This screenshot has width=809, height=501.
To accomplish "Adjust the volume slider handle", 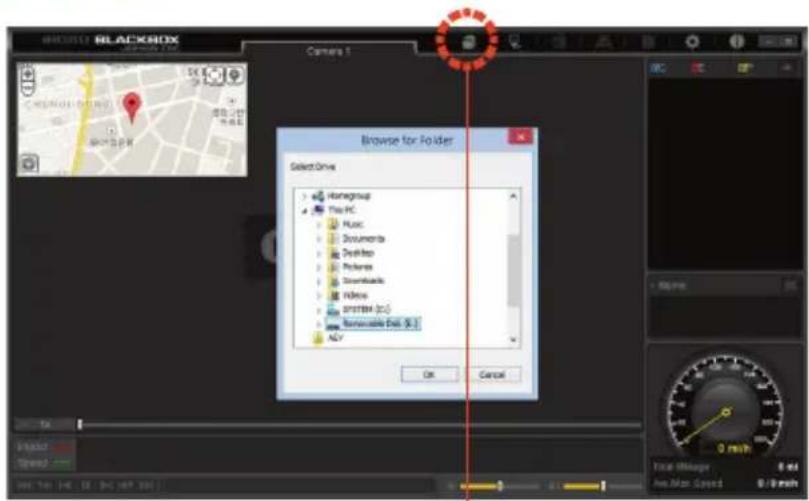I will coord(499,486).
